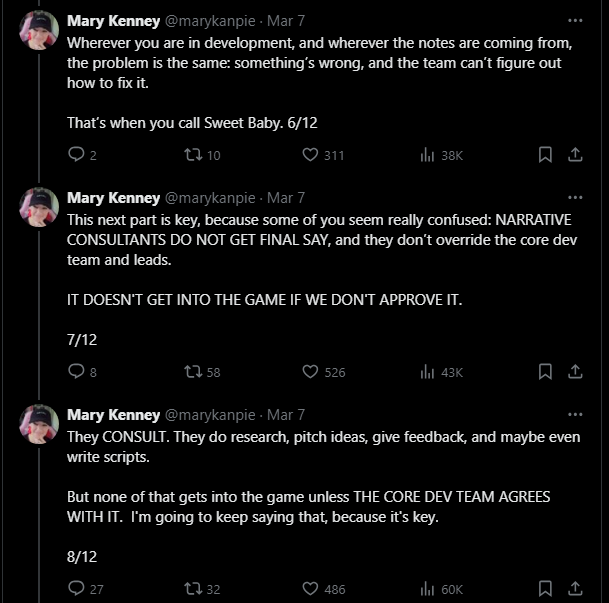This screenshot has width=609, height=603.
Task: Share the 8/12 tweet
Action: (x=575, y=589)
